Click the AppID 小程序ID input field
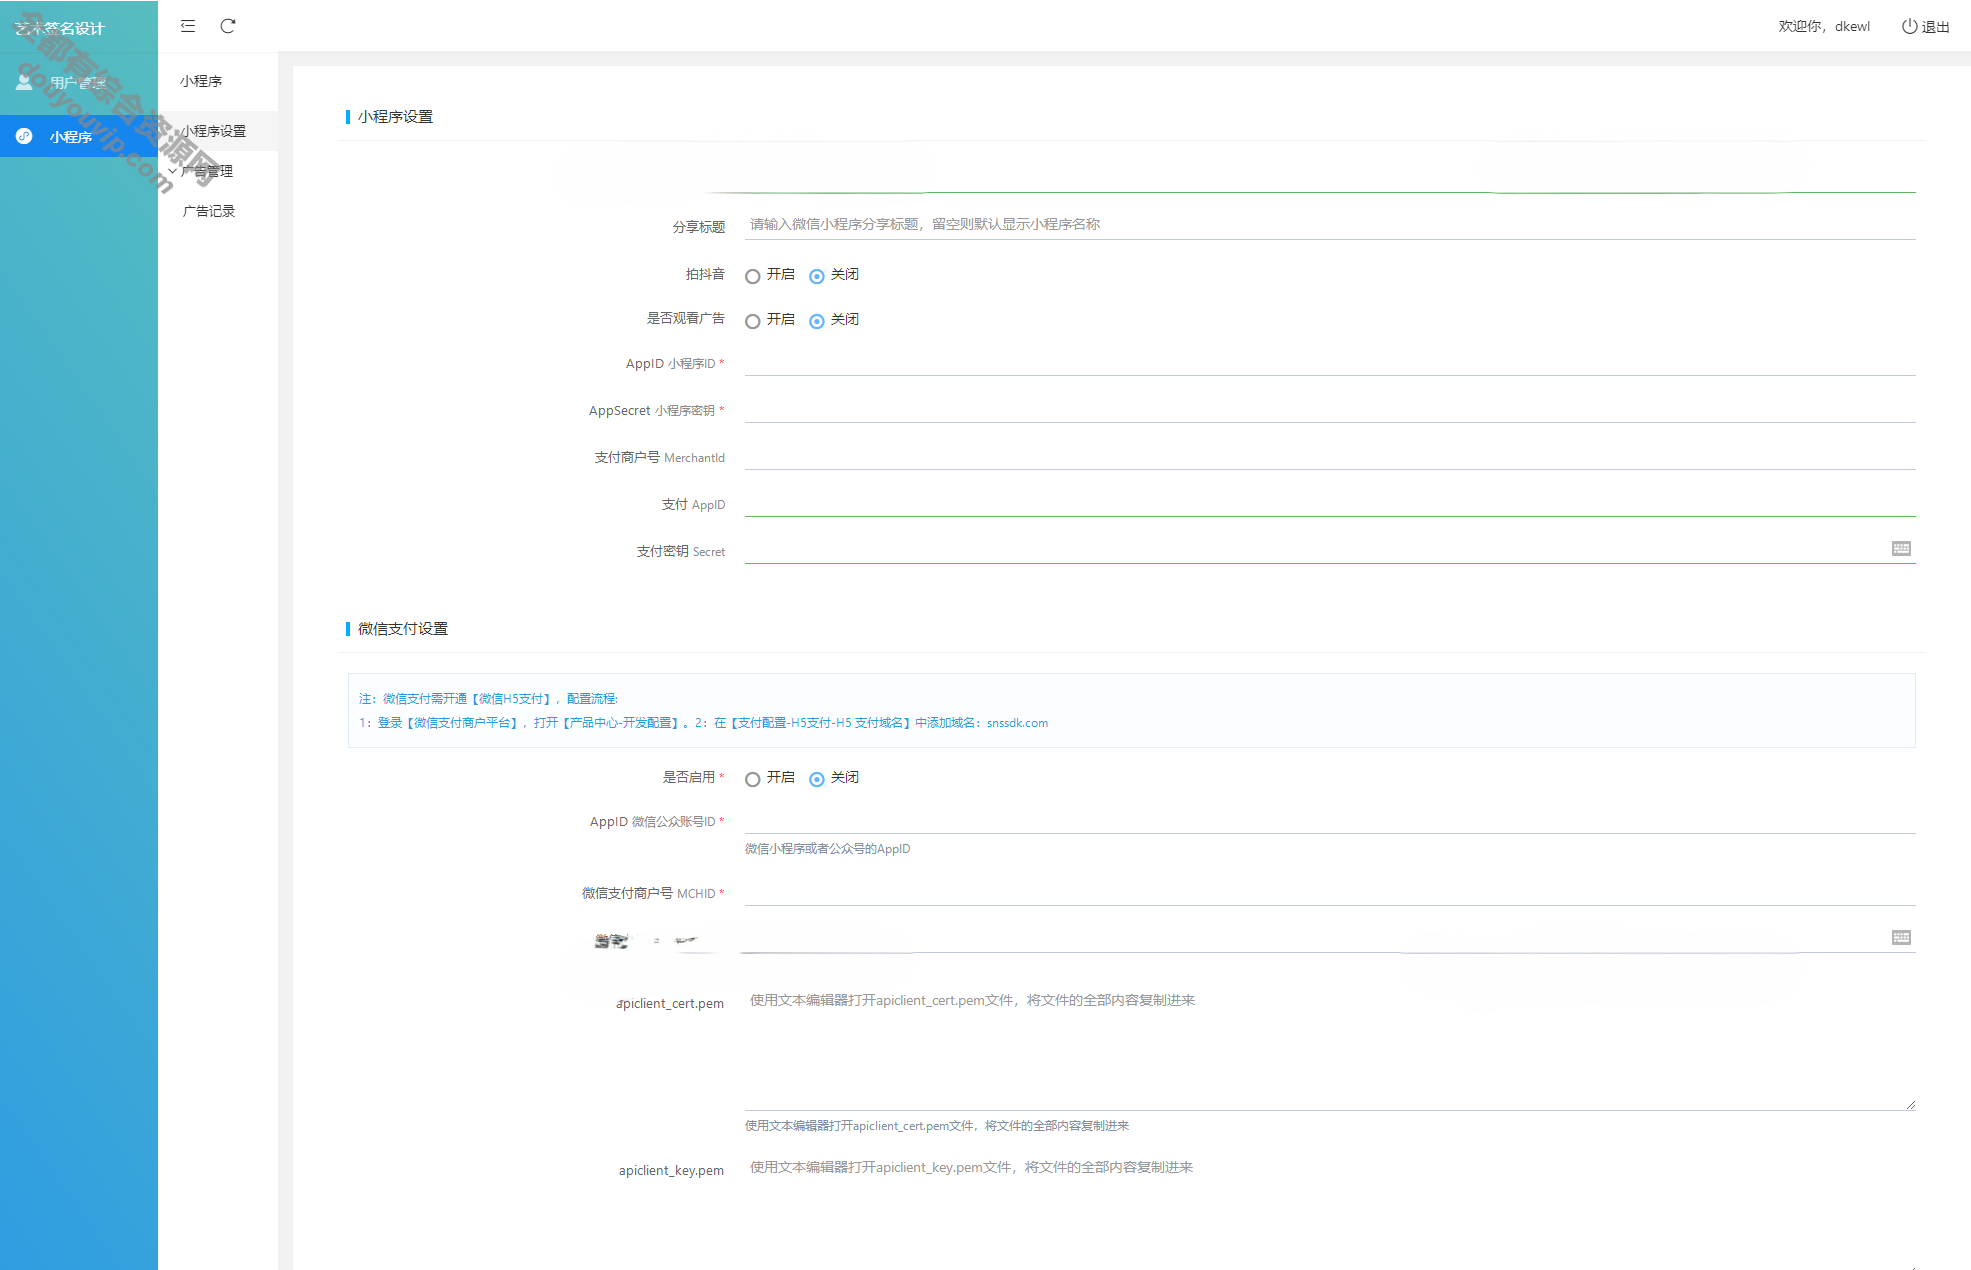This screenshot has height=1270, width=1971. pos(1330,362)
